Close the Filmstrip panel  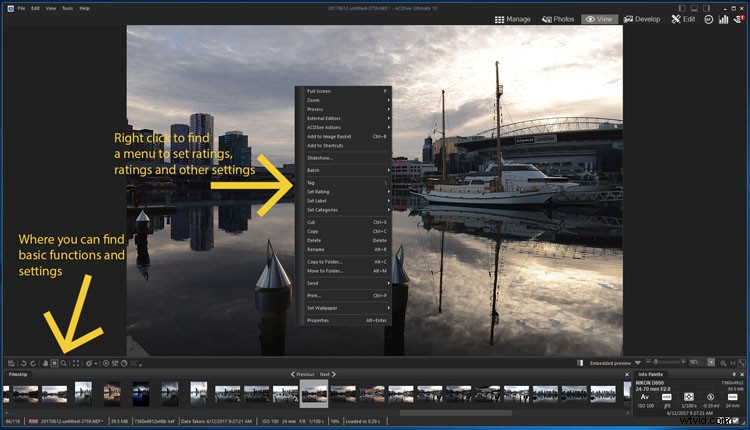[627, 375]
